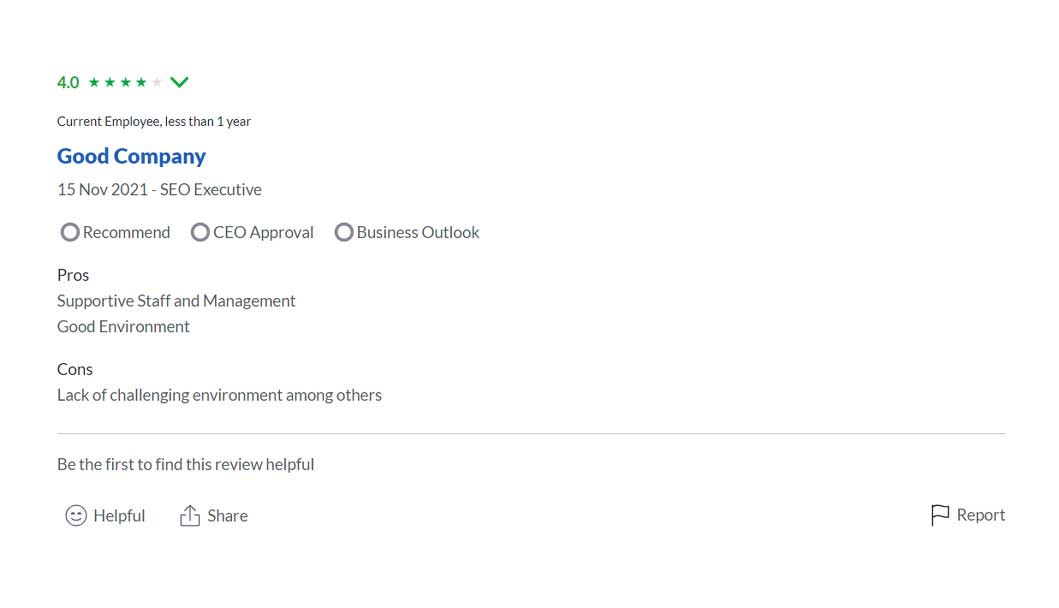
Task: Click the "Helpful" text label
Action: [119, 516]
